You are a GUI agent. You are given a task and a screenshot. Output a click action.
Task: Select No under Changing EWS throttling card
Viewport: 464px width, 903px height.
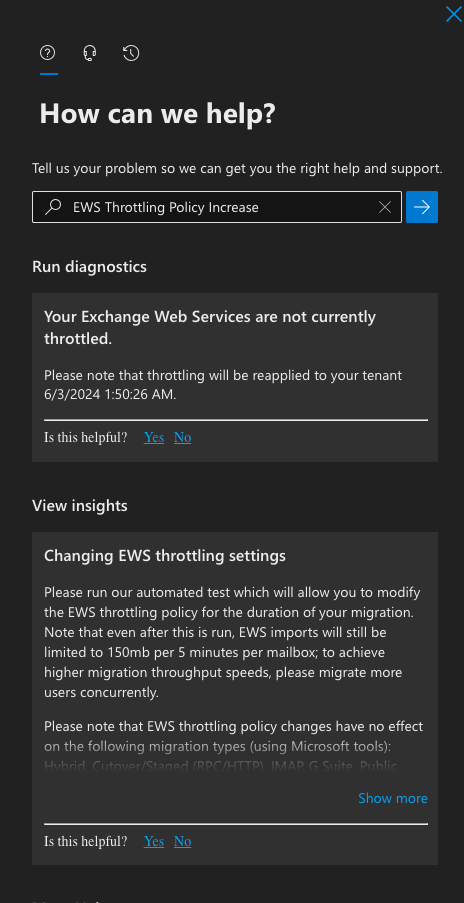pyautogui.click(x=182, y=841)
